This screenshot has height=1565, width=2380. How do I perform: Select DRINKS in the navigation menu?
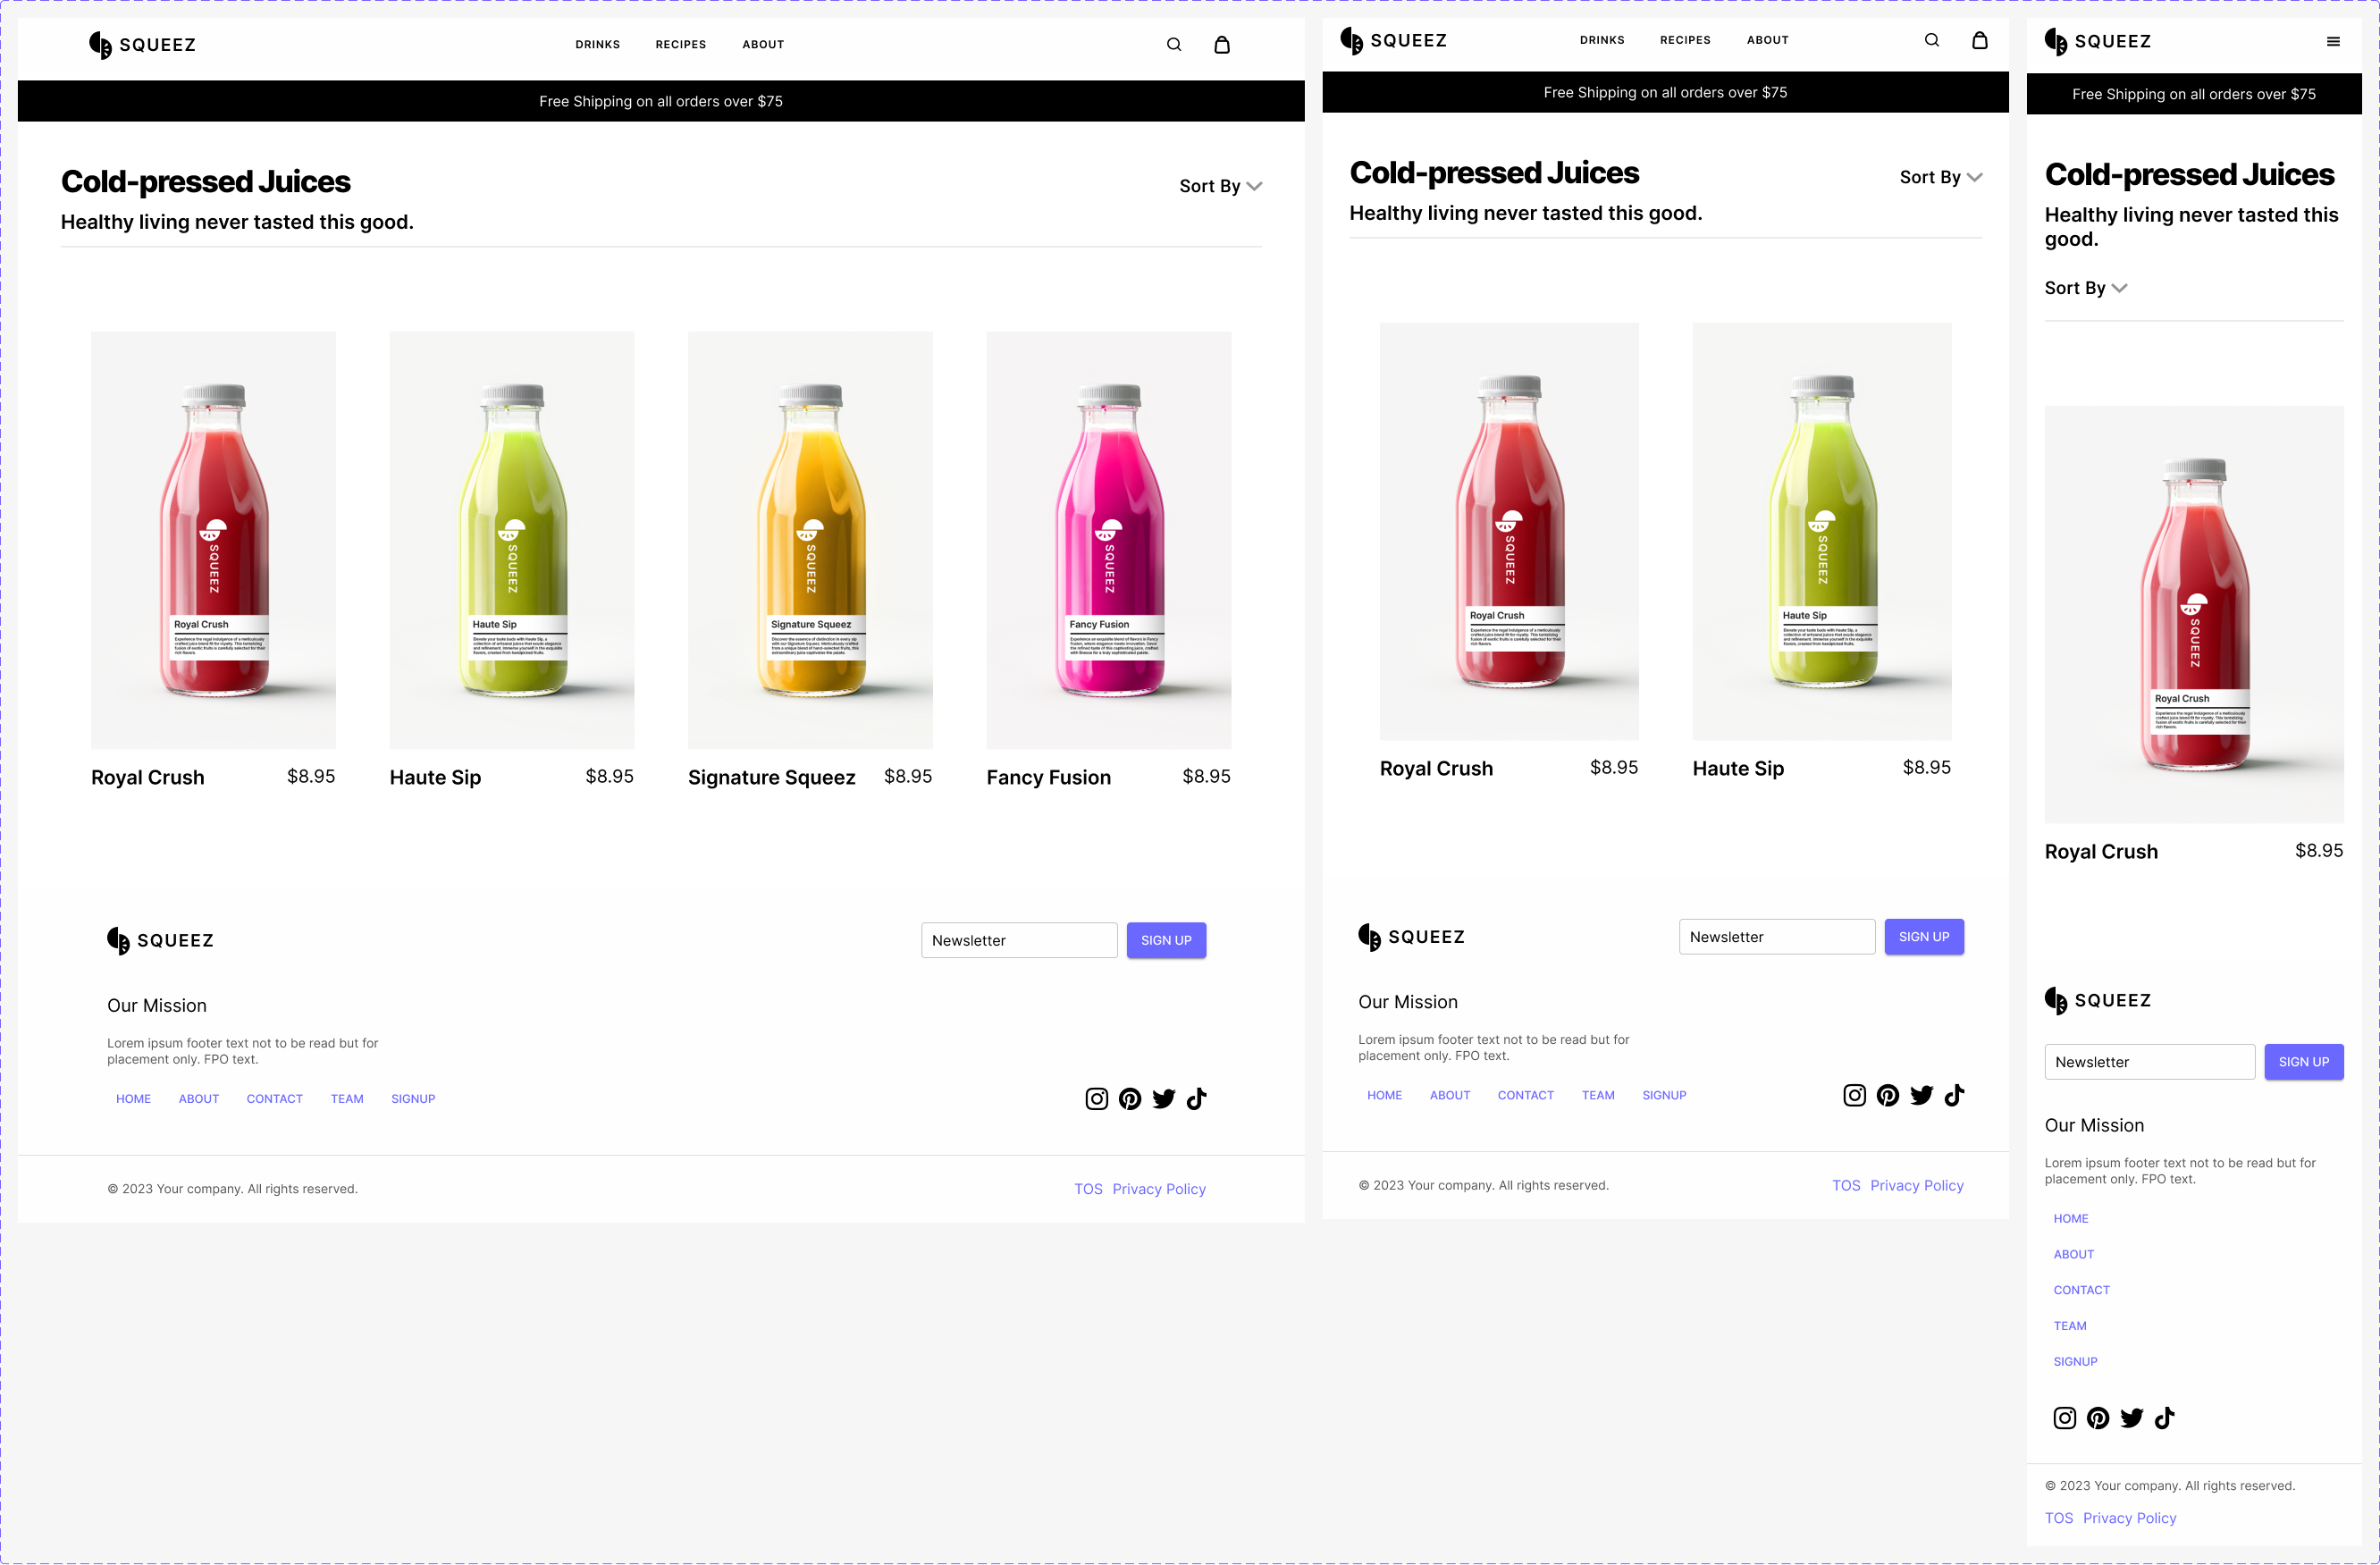click(597, 44)
